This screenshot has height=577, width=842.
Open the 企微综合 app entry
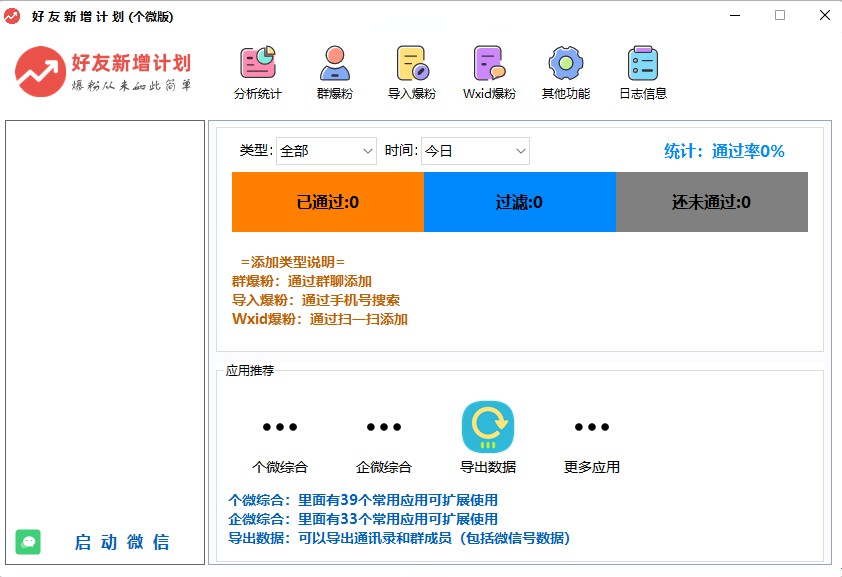(384, 428)
